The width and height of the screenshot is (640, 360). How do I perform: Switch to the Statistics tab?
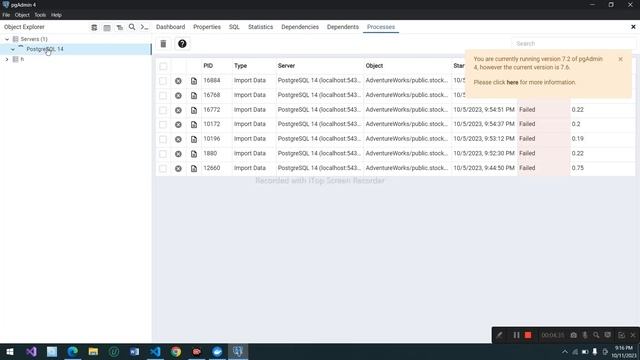point(260,27)
